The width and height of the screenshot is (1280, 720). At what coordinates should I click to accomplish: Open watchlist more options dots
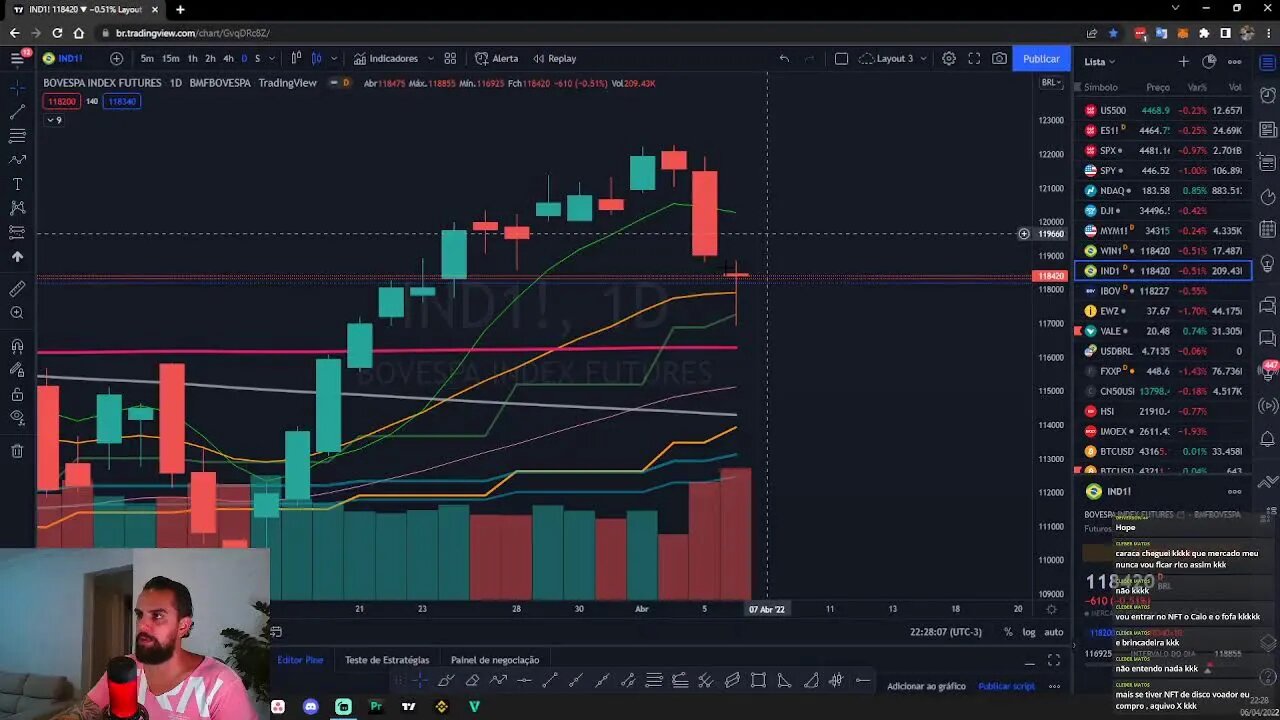tap(1235, 61)
